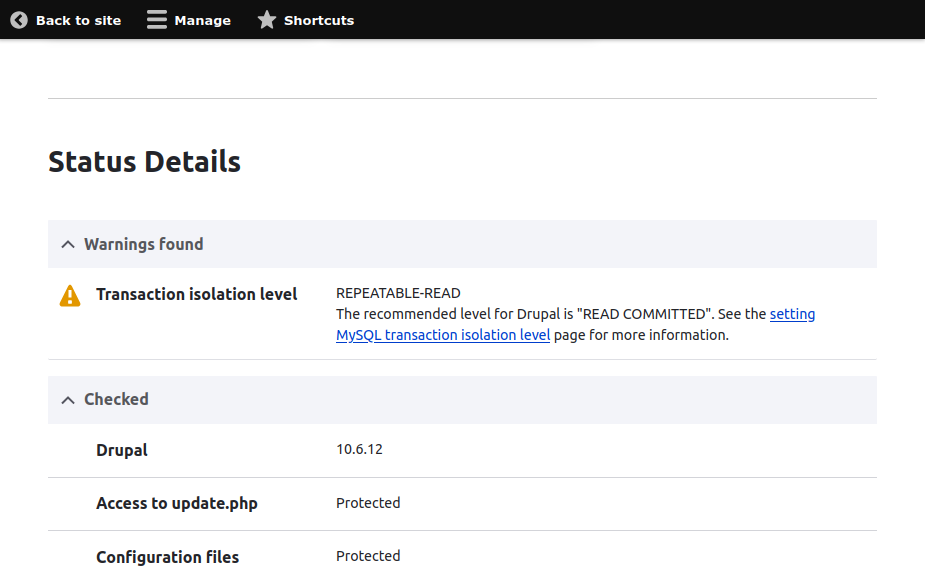
Task: Click Protected value for Access to update.php
Action: (x=368, y=503)
